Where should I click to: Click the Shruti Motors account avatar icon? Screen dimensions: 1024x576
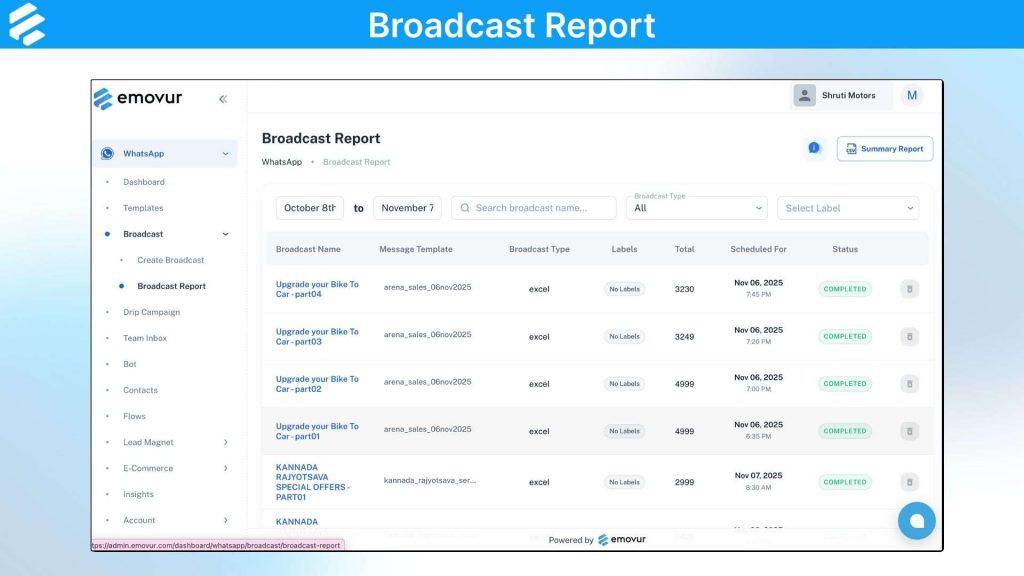pyautogui.click(x=803, y=95)
